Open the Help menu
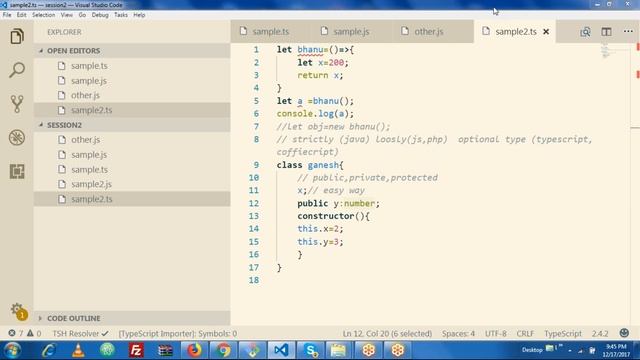640x360 pixels. [139, 15]
